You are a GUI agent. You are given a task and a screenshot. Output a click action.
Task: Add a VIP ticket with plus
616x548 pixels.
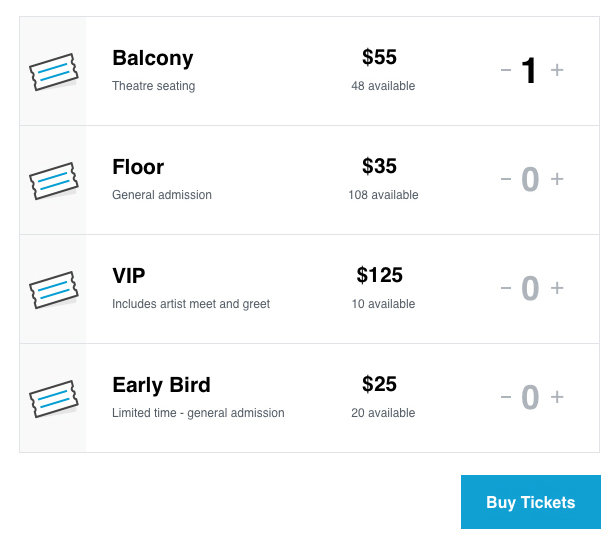(557, 288)
